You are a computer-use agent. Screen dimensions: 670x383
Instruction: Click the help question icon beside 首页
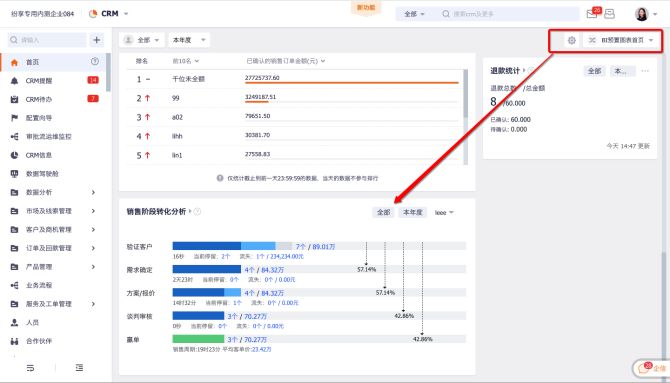95,62
